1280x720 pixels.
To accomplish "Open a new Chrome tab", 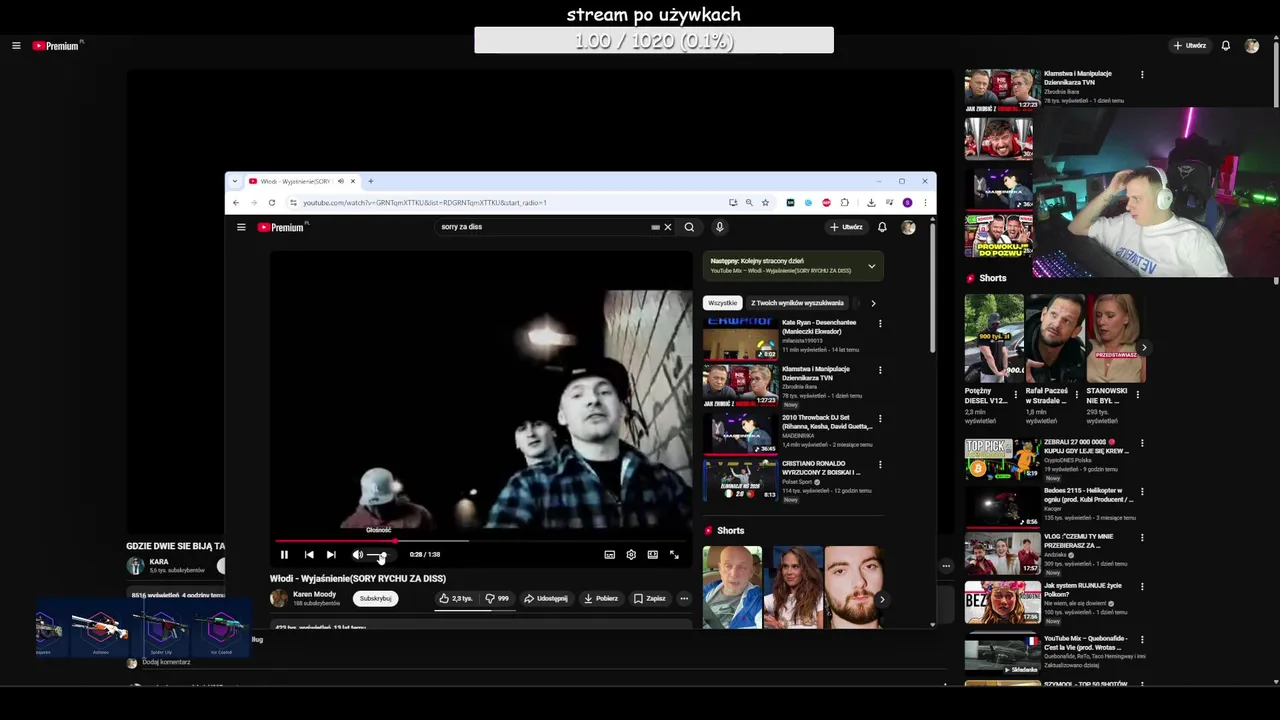I will (x=370, y=181).
